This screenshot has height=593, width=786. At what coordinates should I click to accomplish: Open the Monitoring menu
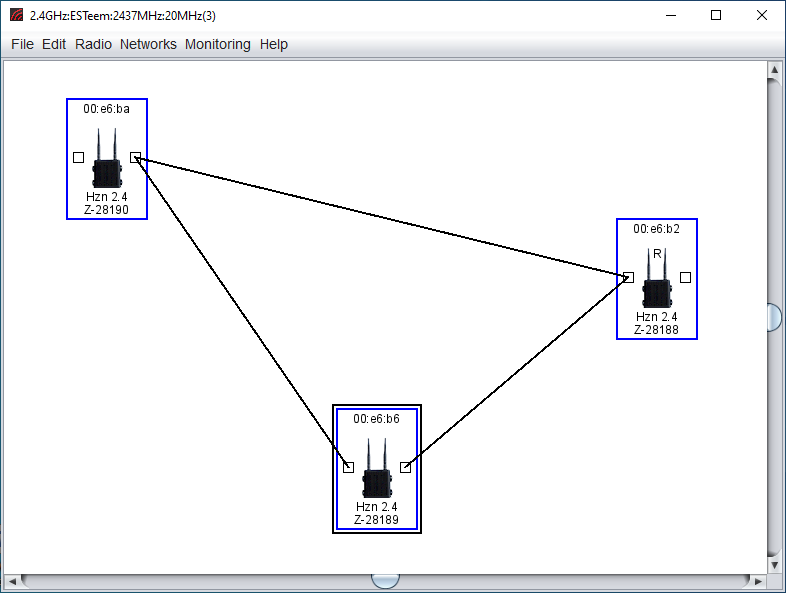click(218, 44)
